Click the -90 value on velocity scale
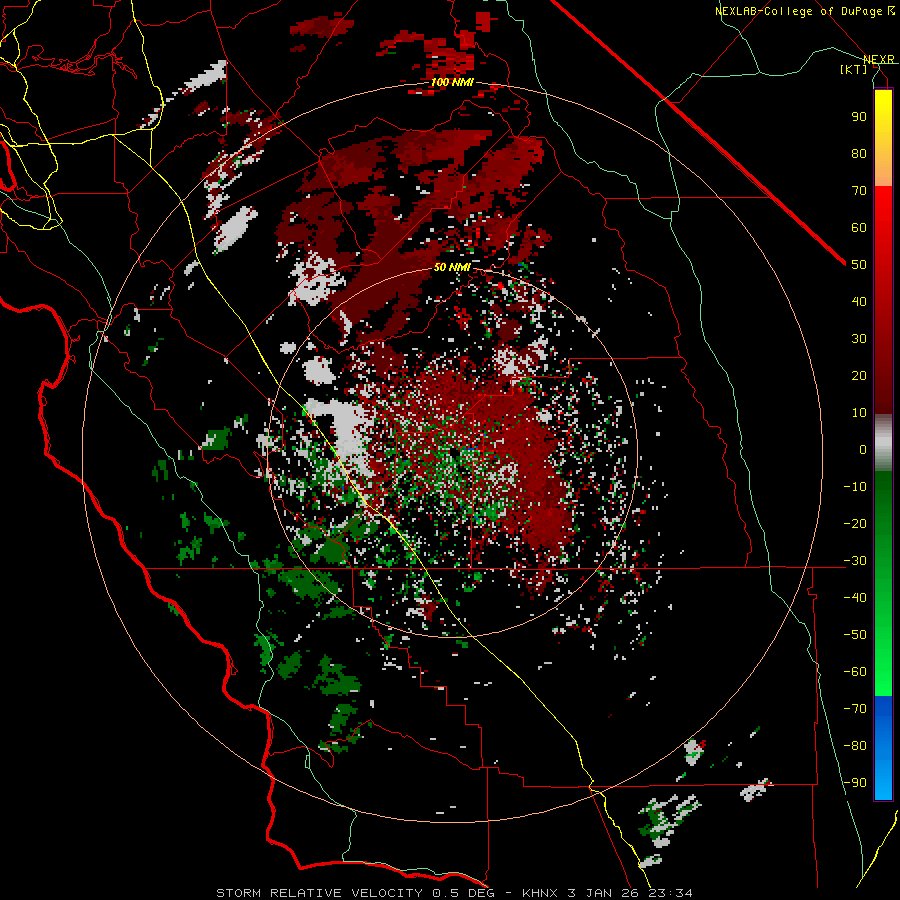 pos(855,782)
